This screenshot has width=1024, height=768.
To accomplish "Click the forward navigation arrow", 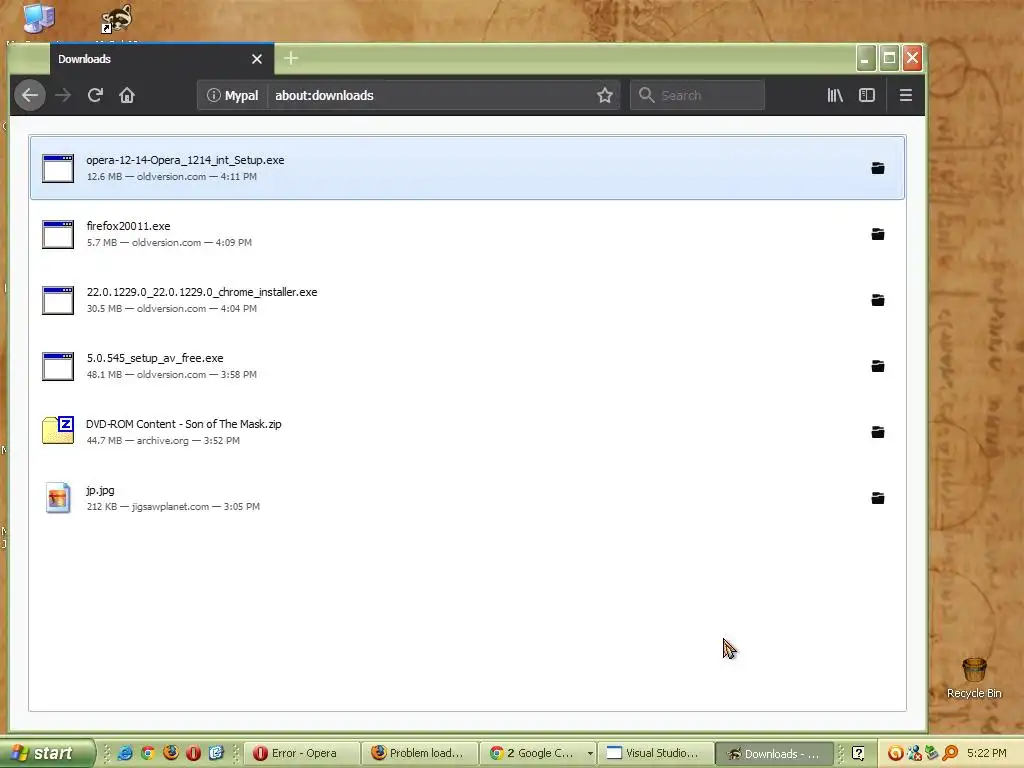I will coord(63,95).
